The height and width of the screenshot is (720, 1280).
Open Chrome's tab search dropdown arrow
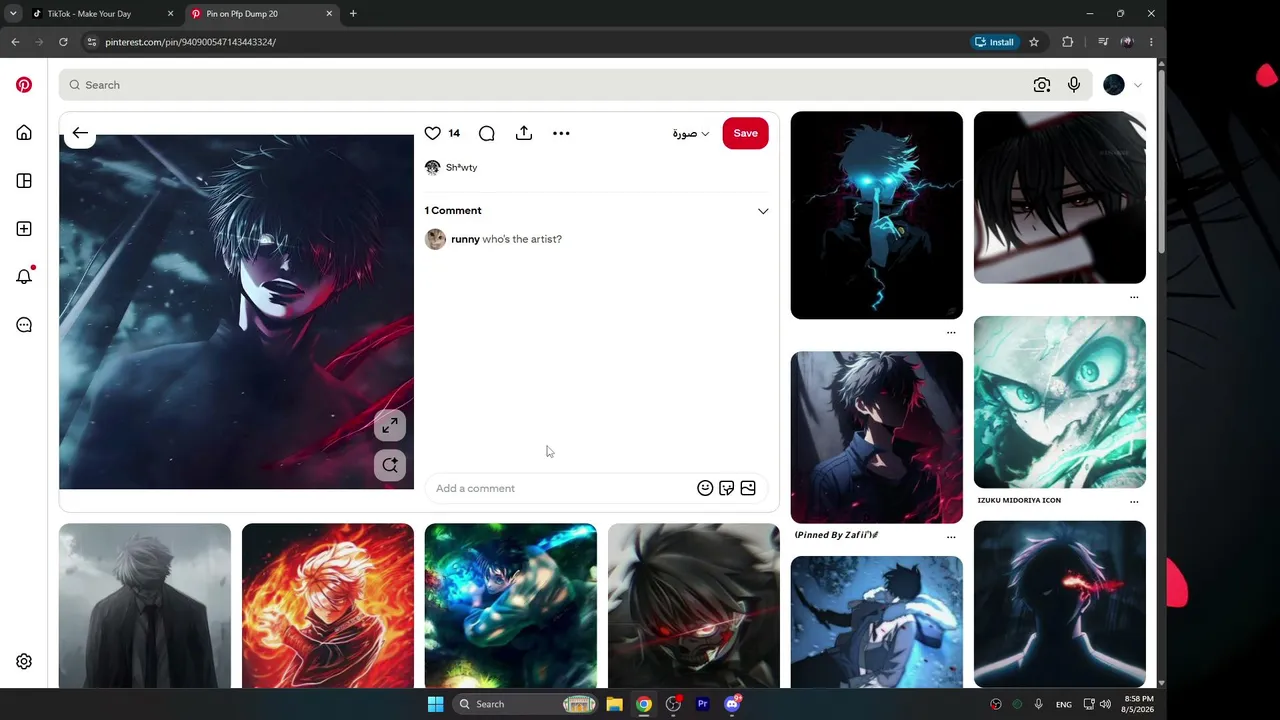(x=13, y=14)
